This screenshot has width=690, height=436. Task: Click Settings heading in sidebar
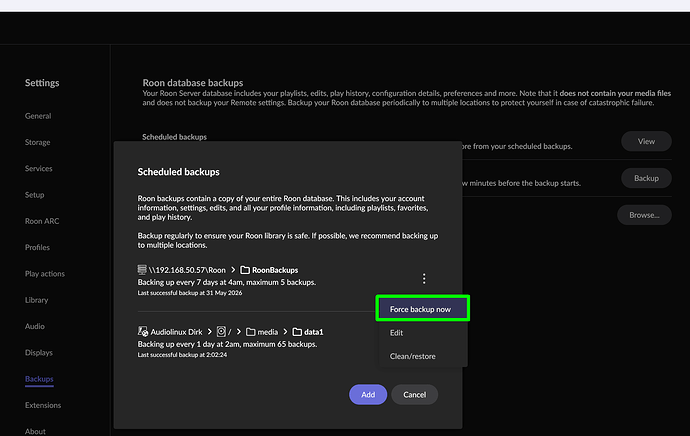tap(42, 83)
